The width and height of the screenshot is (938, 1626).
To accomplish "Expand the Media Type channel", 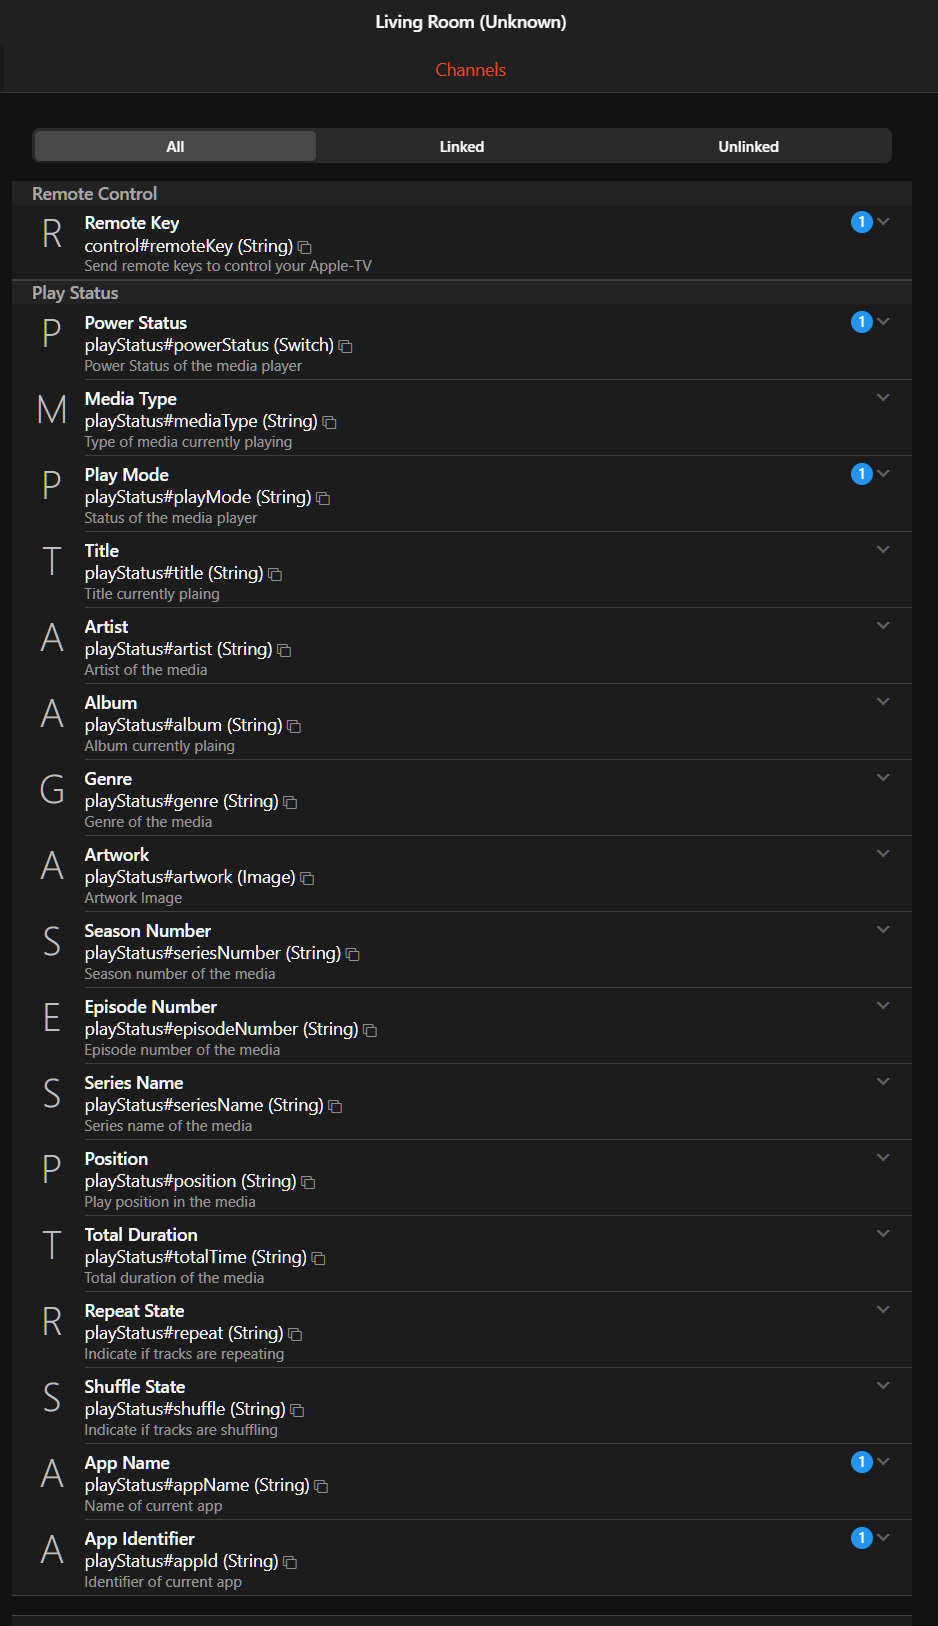I will (883, 397).
